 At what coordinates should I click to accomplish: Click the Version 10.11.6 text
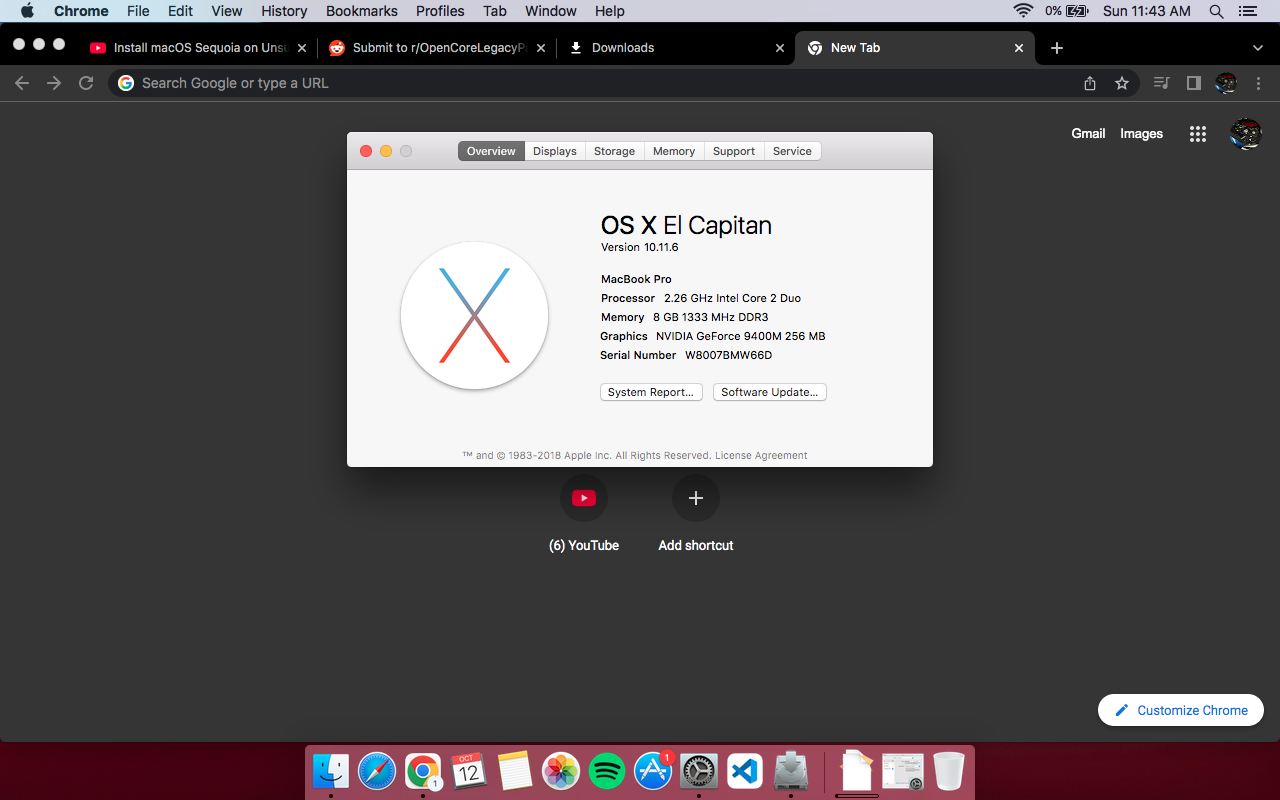pyautogui.click(x=639, y=247)
